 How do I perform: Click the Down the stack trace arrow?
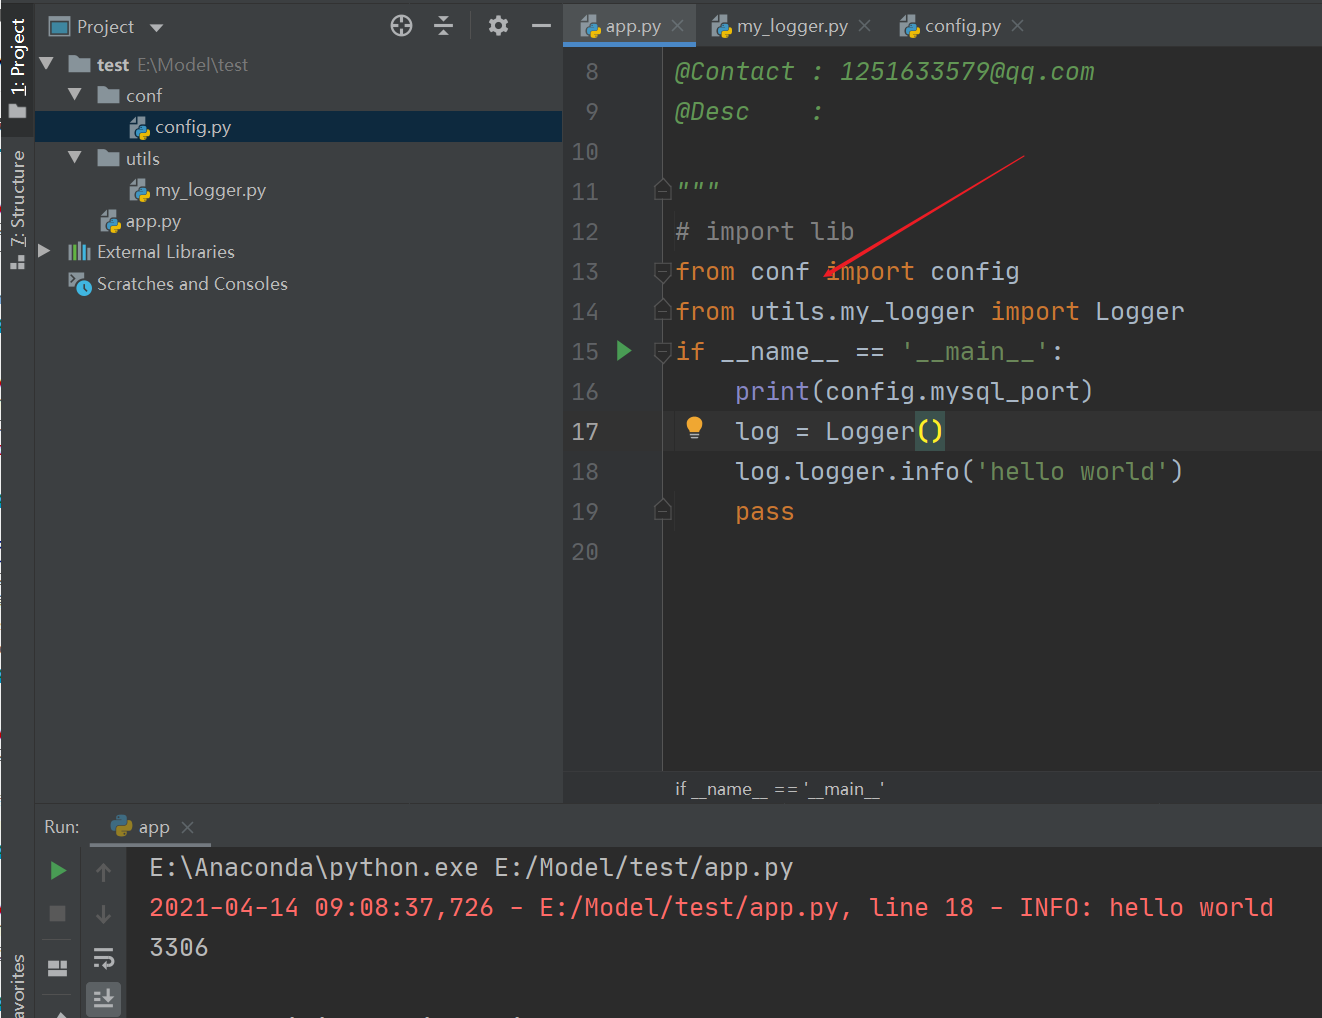coord(103,914)
